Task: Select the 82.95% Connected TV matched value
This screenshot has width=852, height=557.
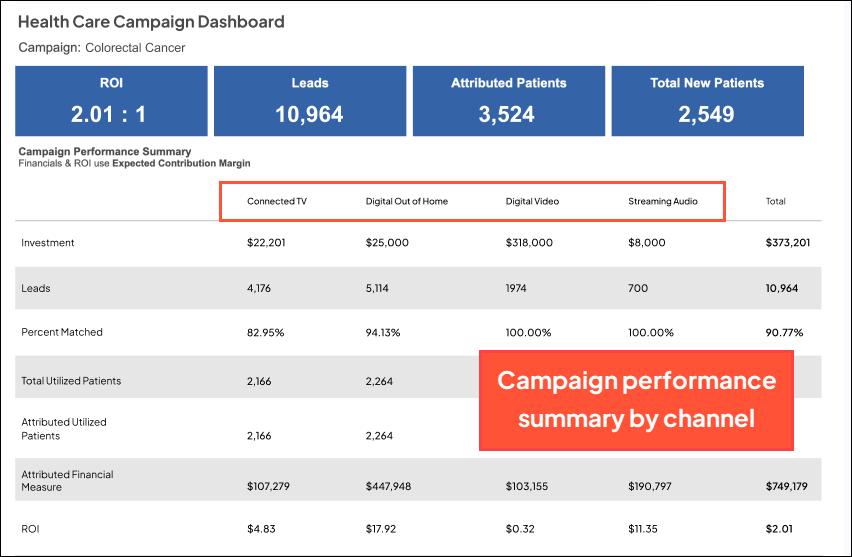Action: (265, 332)
